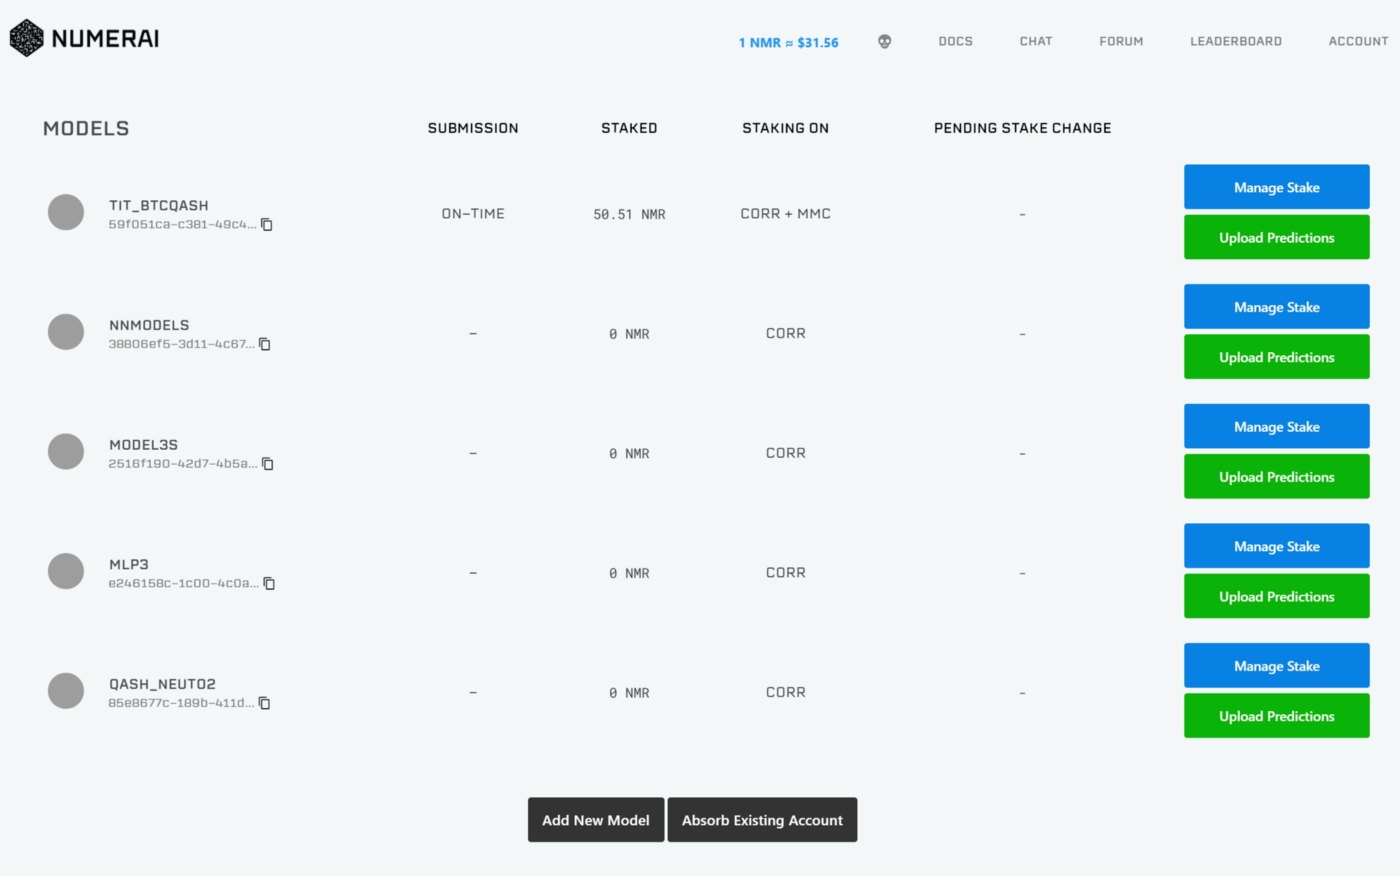The image size is (1400, 876).
Task: Click Absorb Existing Account
Action: coord(762,820)
